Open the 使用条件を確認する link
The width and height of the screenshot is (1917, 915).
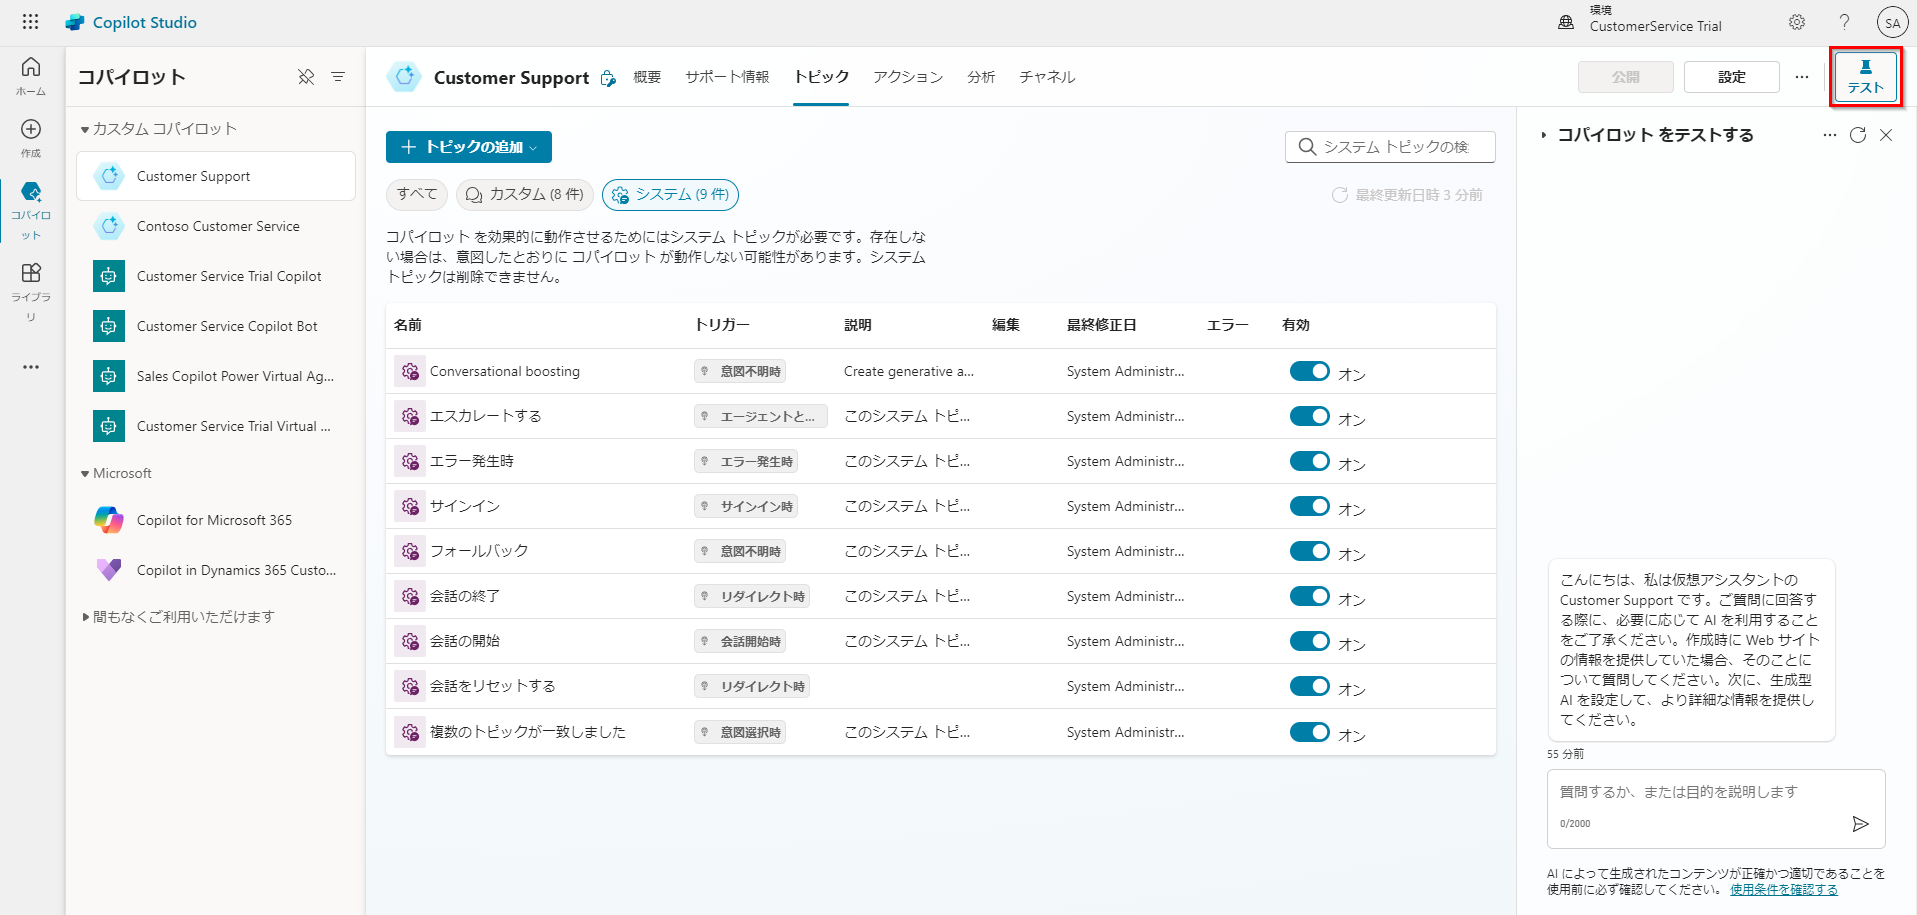coord(1783,889)
